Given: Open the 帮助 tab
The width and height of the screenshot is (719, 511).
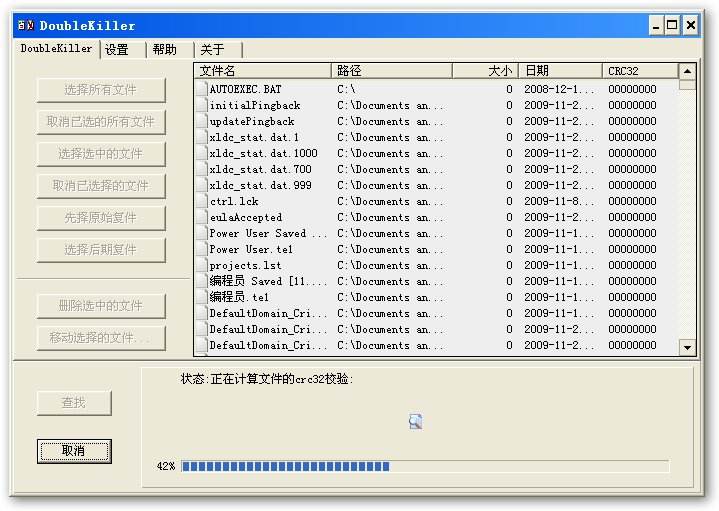Looking at the screenshot, I should [x=170, y=50].
